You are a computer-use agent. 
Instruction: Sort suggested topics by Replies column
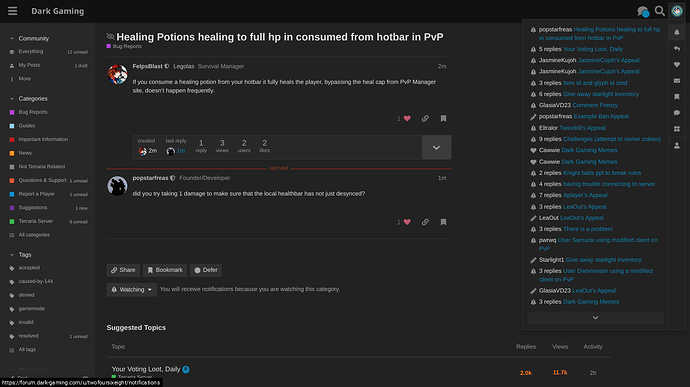point(525,347)
